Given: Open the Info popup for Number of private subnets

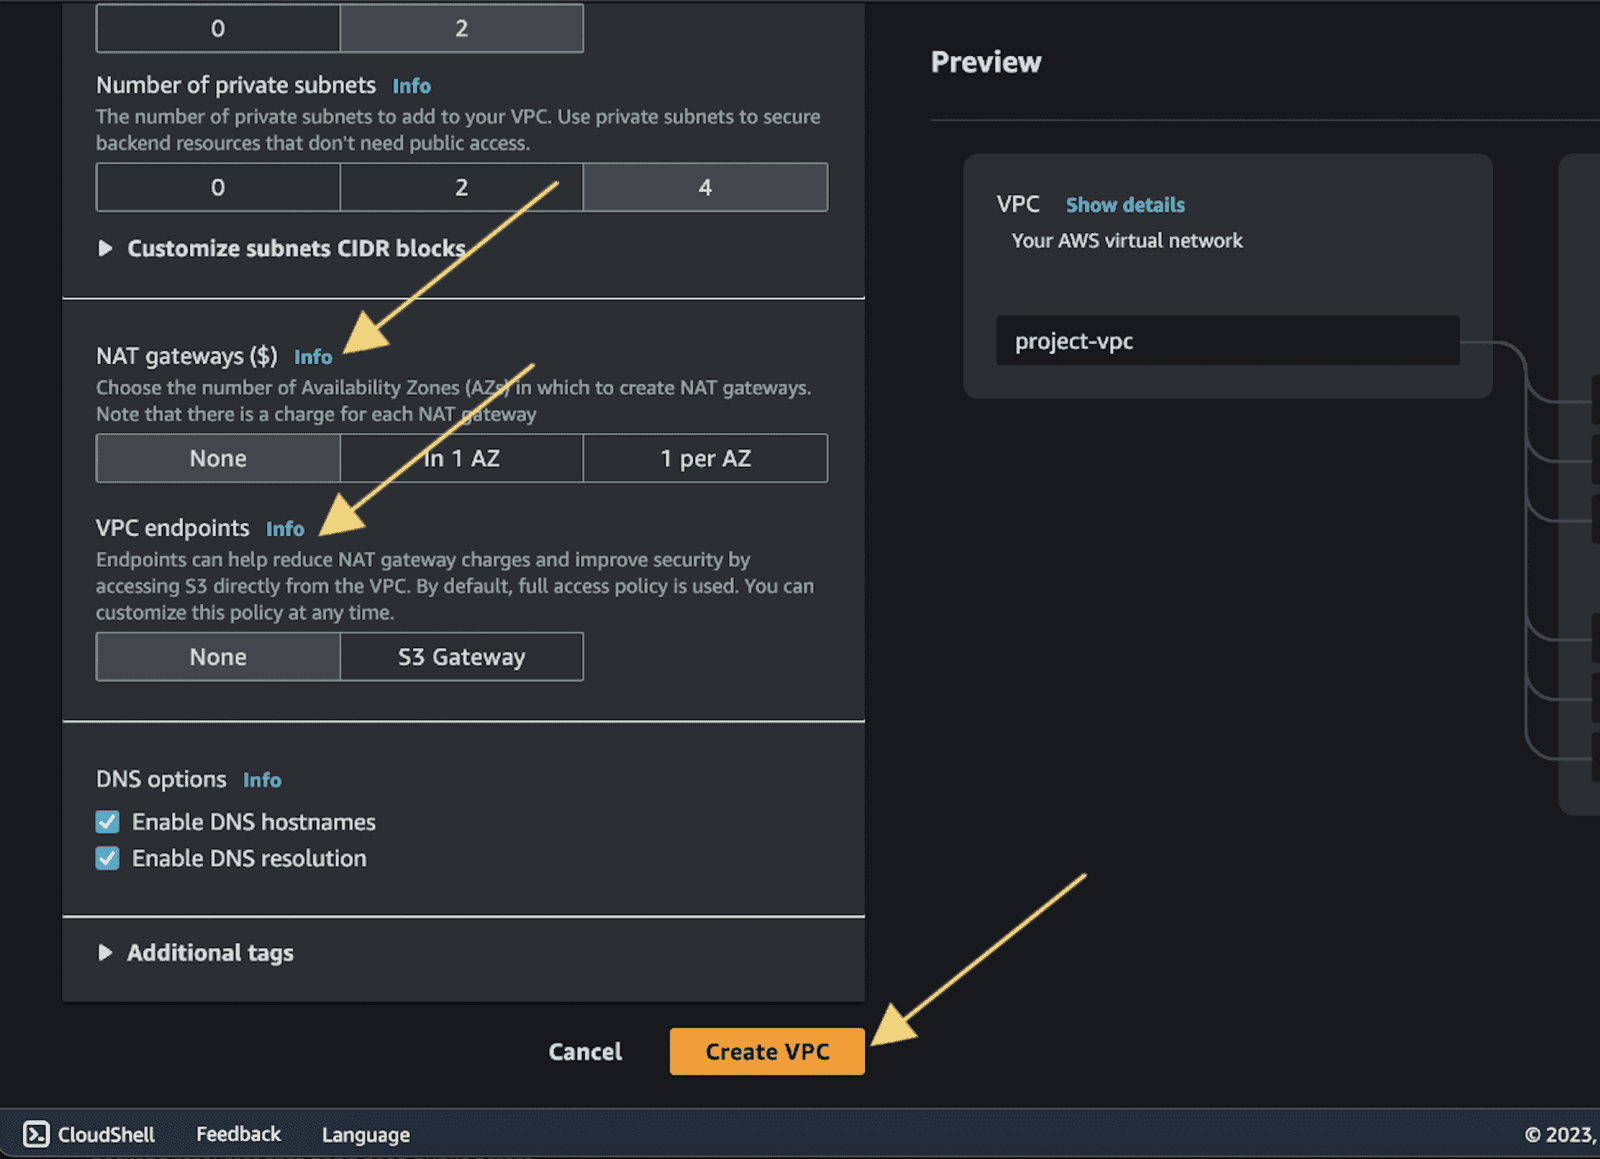Looking at the screenshot, I should pyautogui.click(x=411, y=86).
